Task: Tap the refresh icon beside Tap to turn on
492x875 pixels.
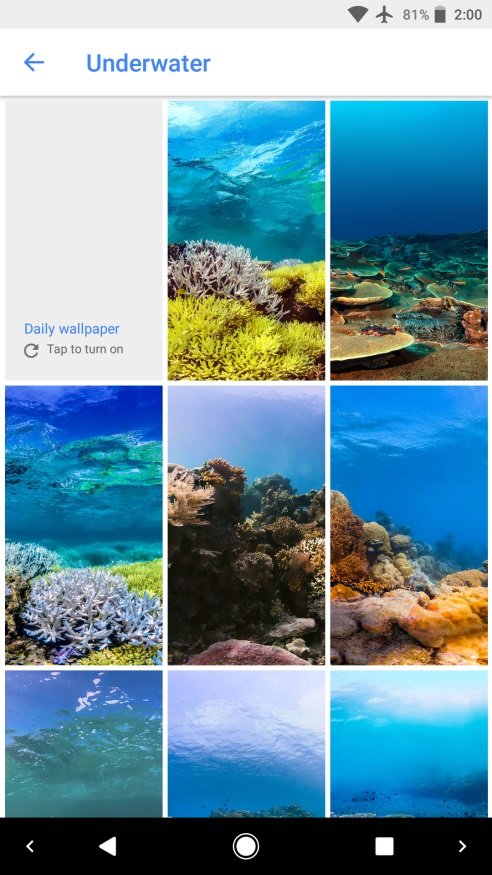Action: [31, 350]
